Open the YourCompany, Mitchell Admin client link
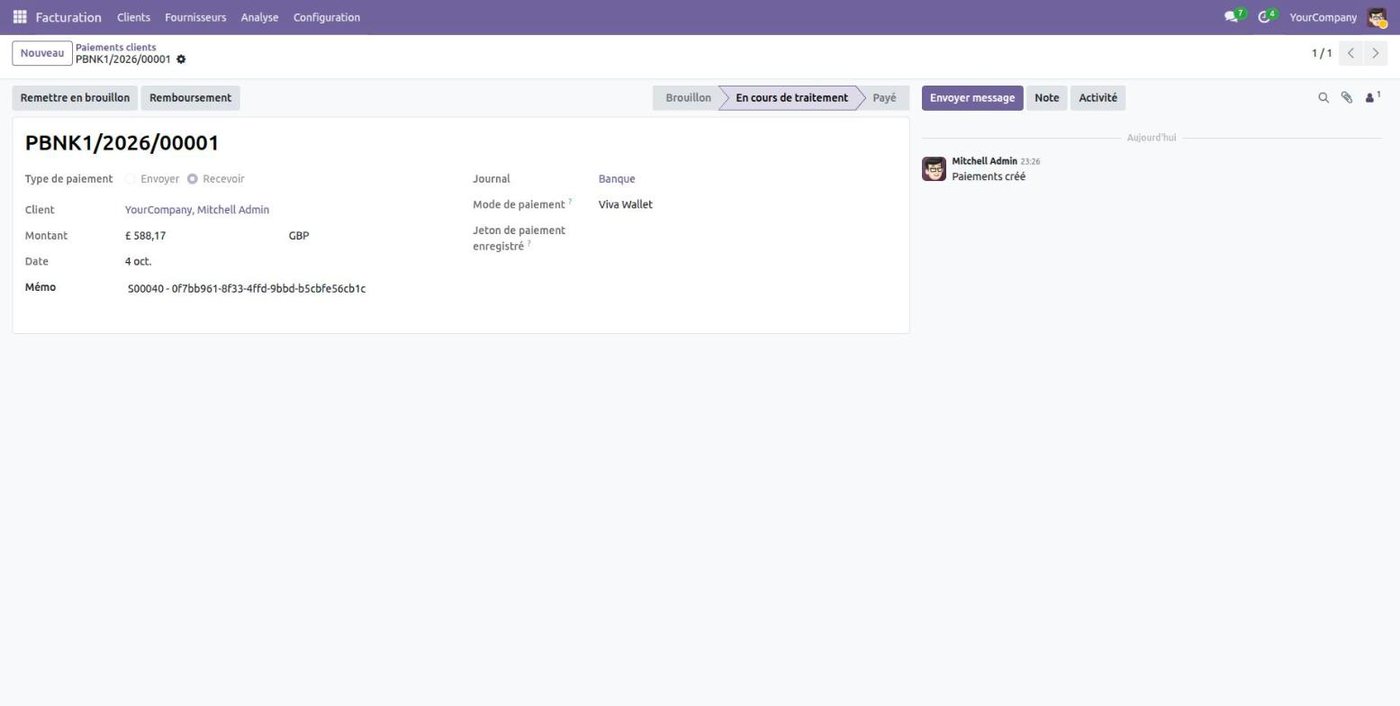Viewport: 1400px width, 706px height. pyautogui.click(x=197, y=210)
